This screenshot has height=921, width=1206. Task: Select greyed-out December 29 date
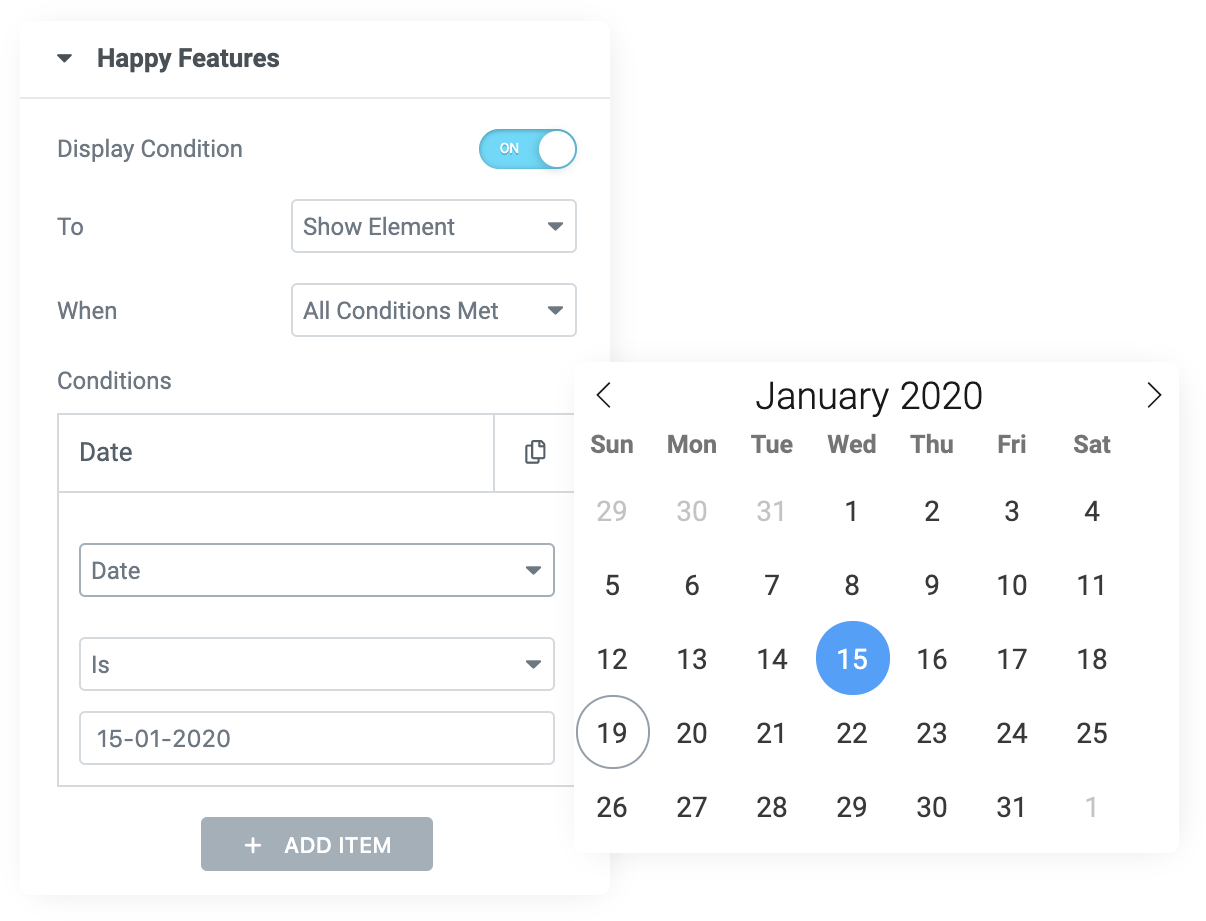point(612,512)
